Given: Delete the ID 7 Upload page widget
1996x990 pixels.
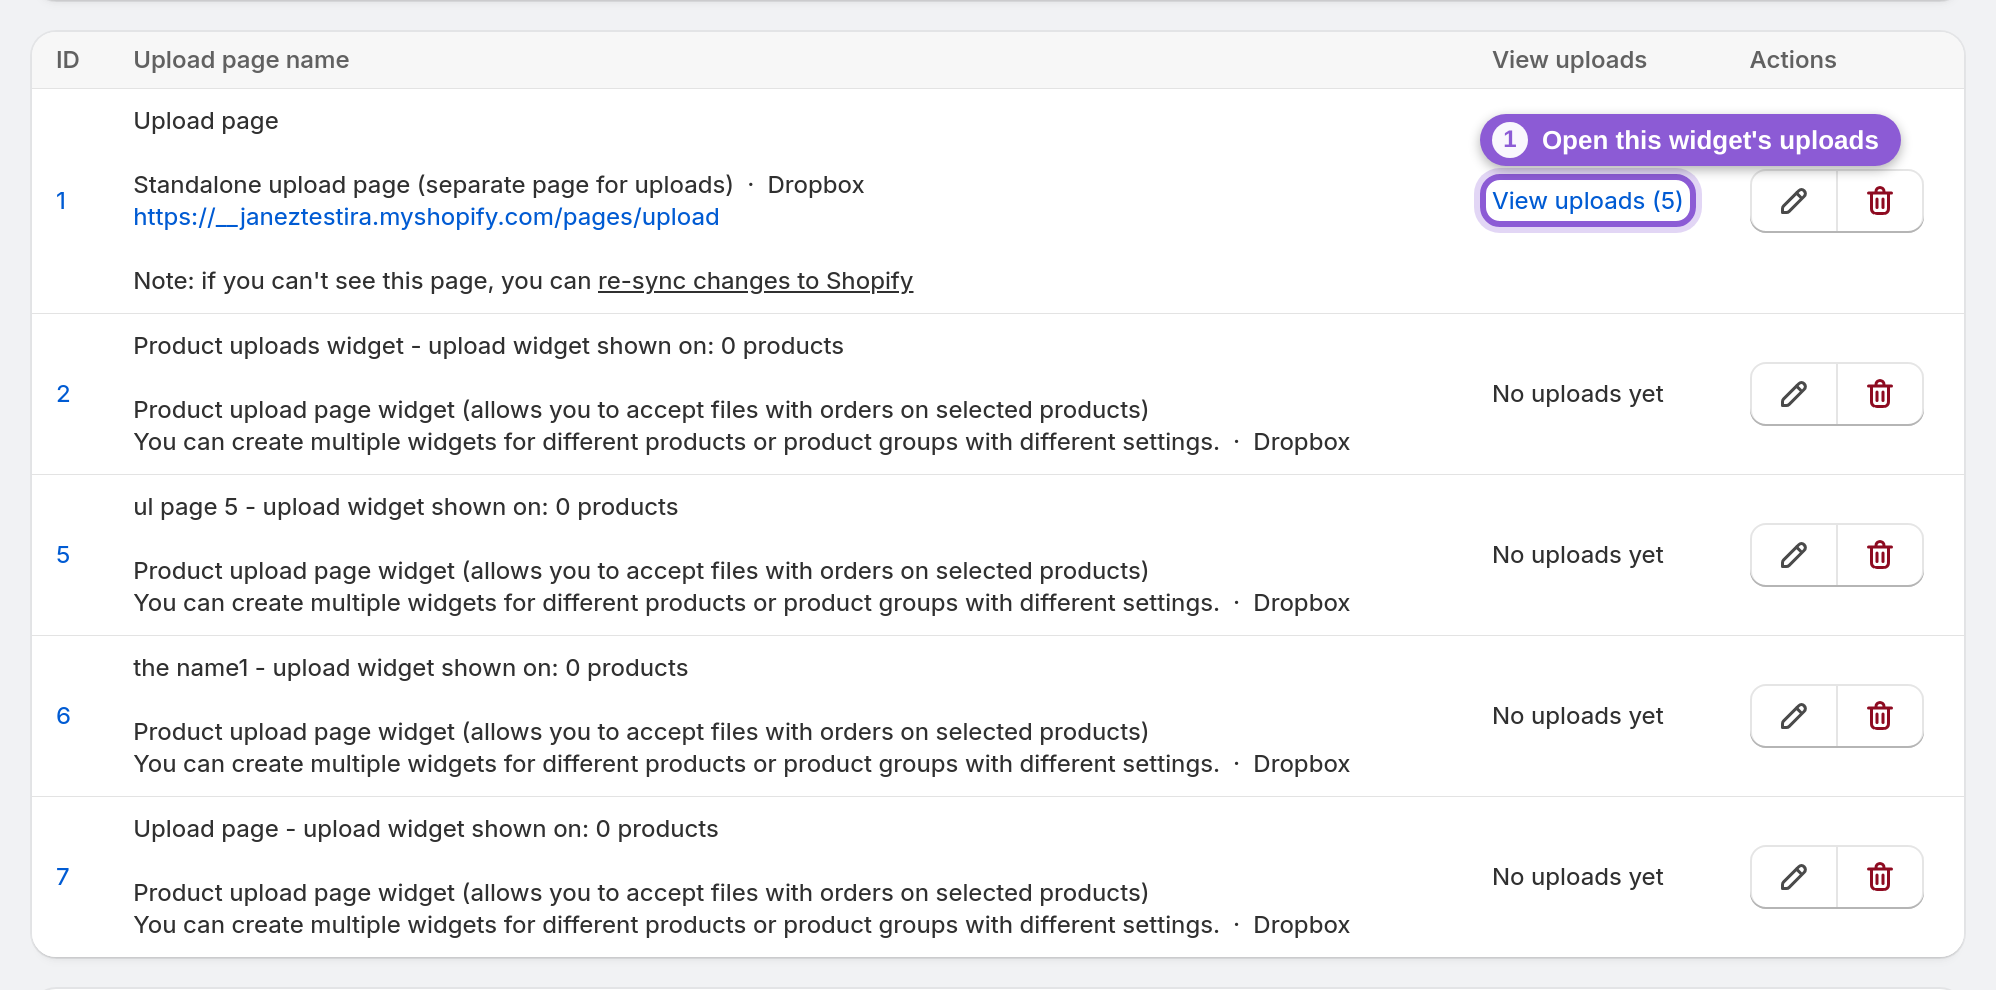Looking at the screenshot, I should [1880, 877].
